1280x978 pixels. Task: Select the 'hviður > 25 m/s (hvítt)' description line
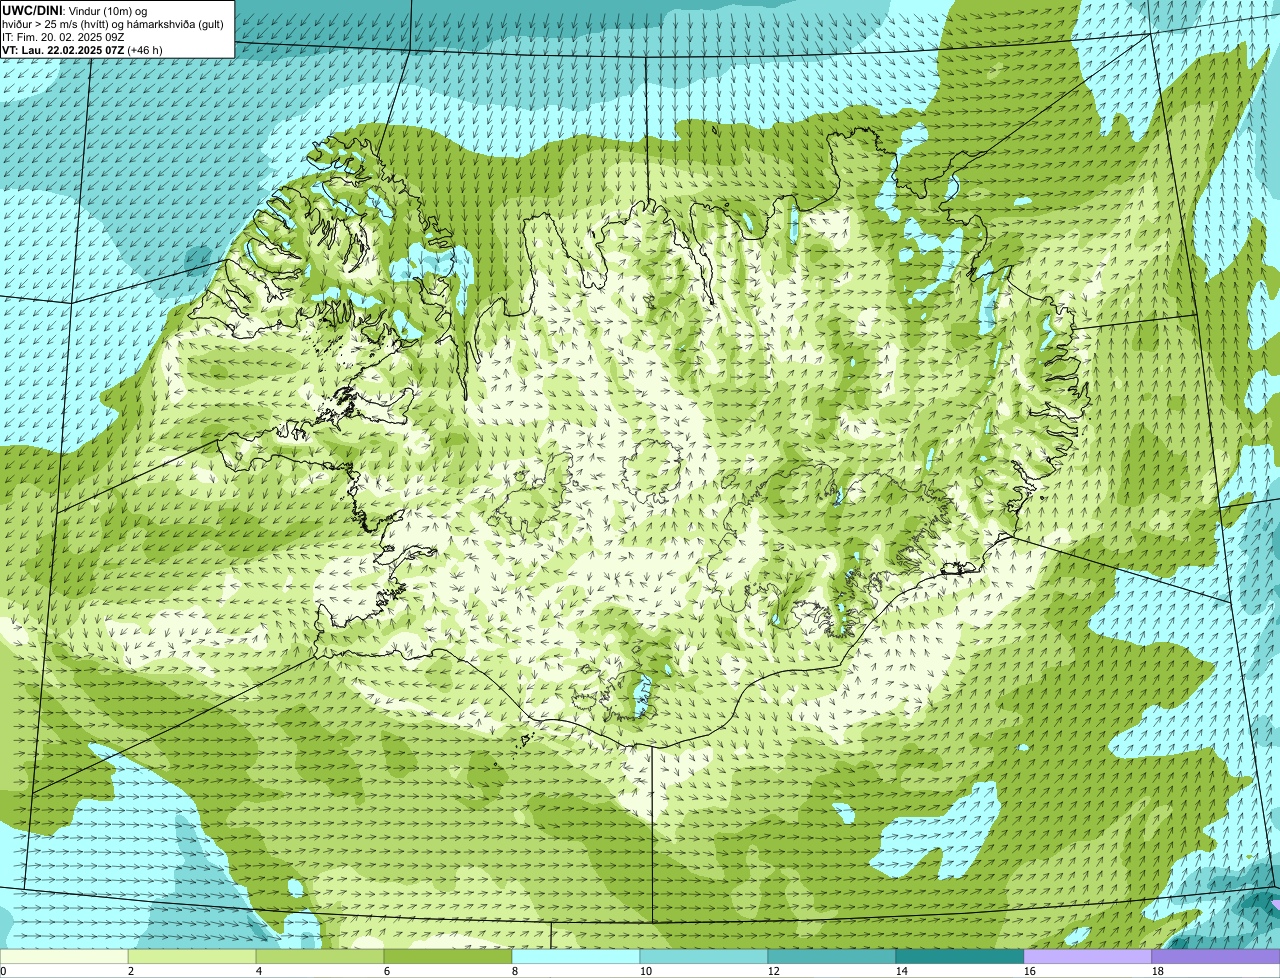tap(113, 23)
